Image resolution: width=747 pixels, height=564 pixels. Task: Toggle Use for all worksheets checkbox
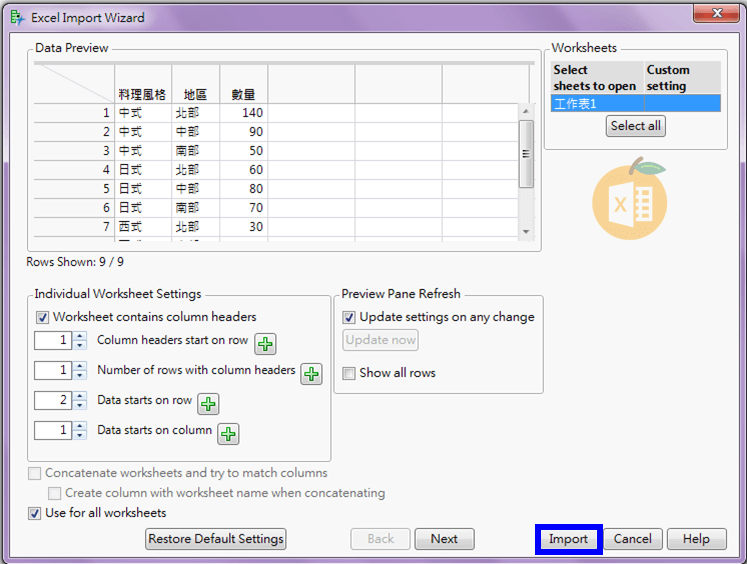pos(34,514)
